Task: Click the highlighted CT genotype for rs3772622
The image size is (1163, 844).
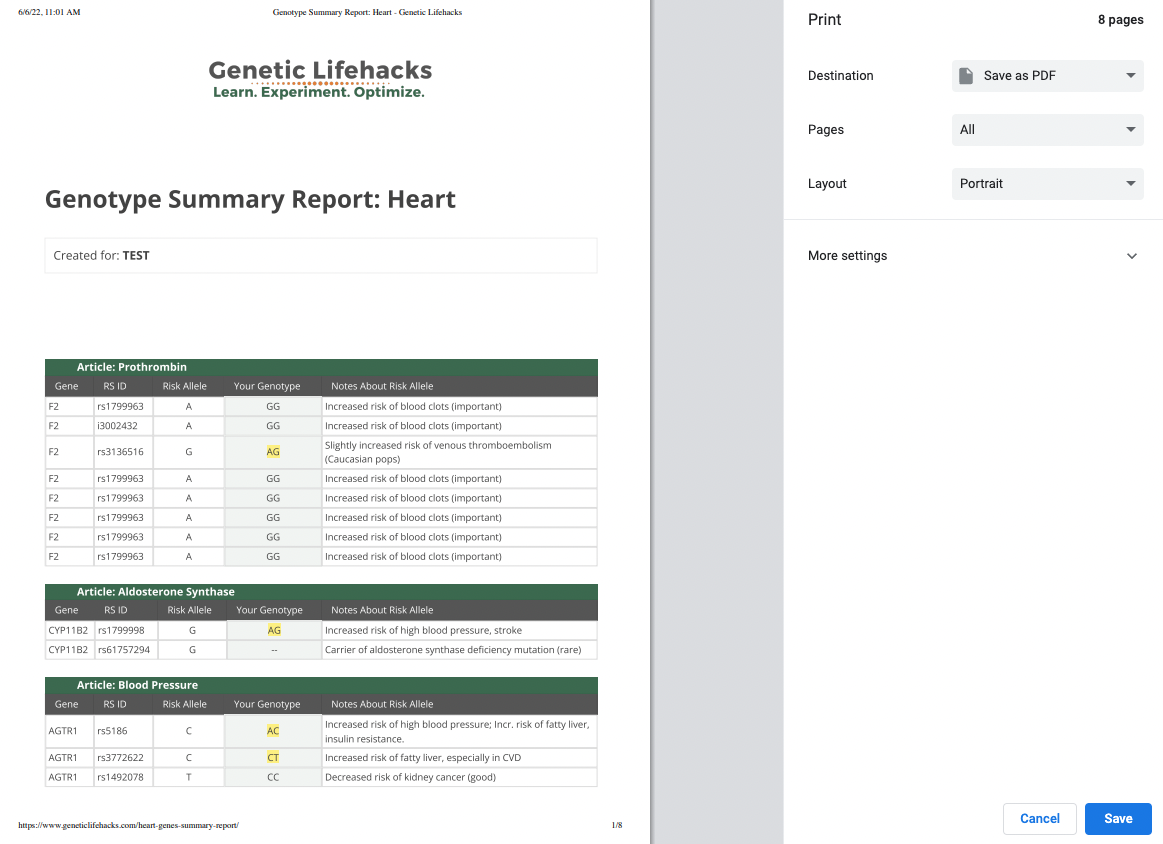Action: 273,758
